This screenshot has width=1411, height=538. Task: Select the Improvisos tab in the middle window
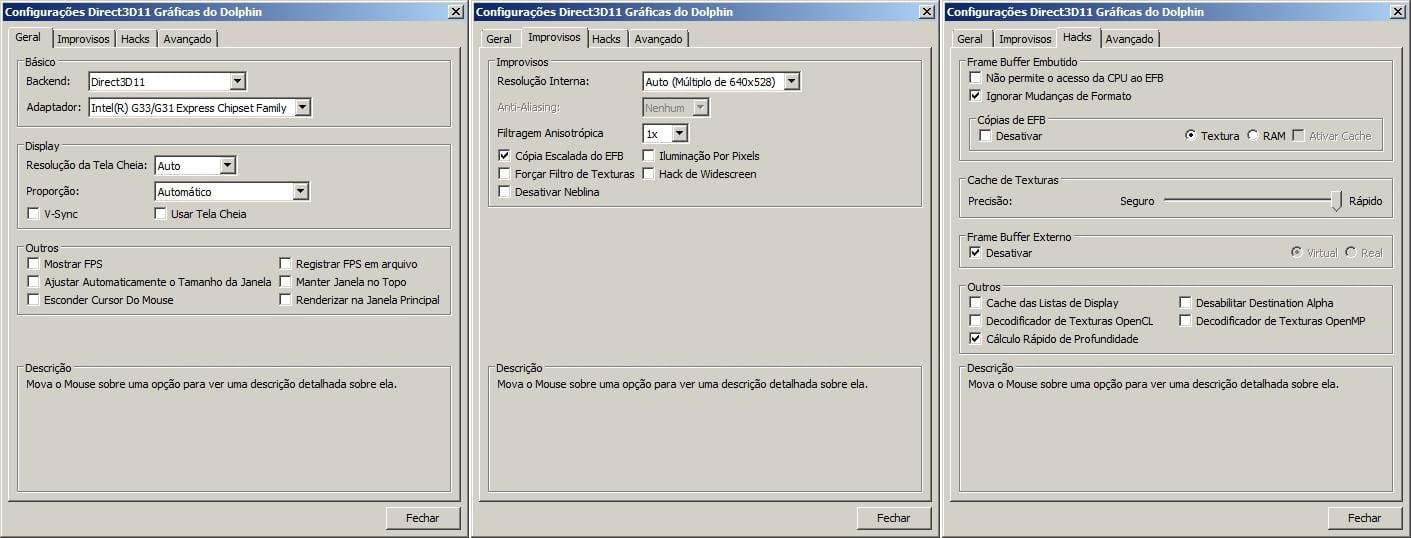coord(554,37)
